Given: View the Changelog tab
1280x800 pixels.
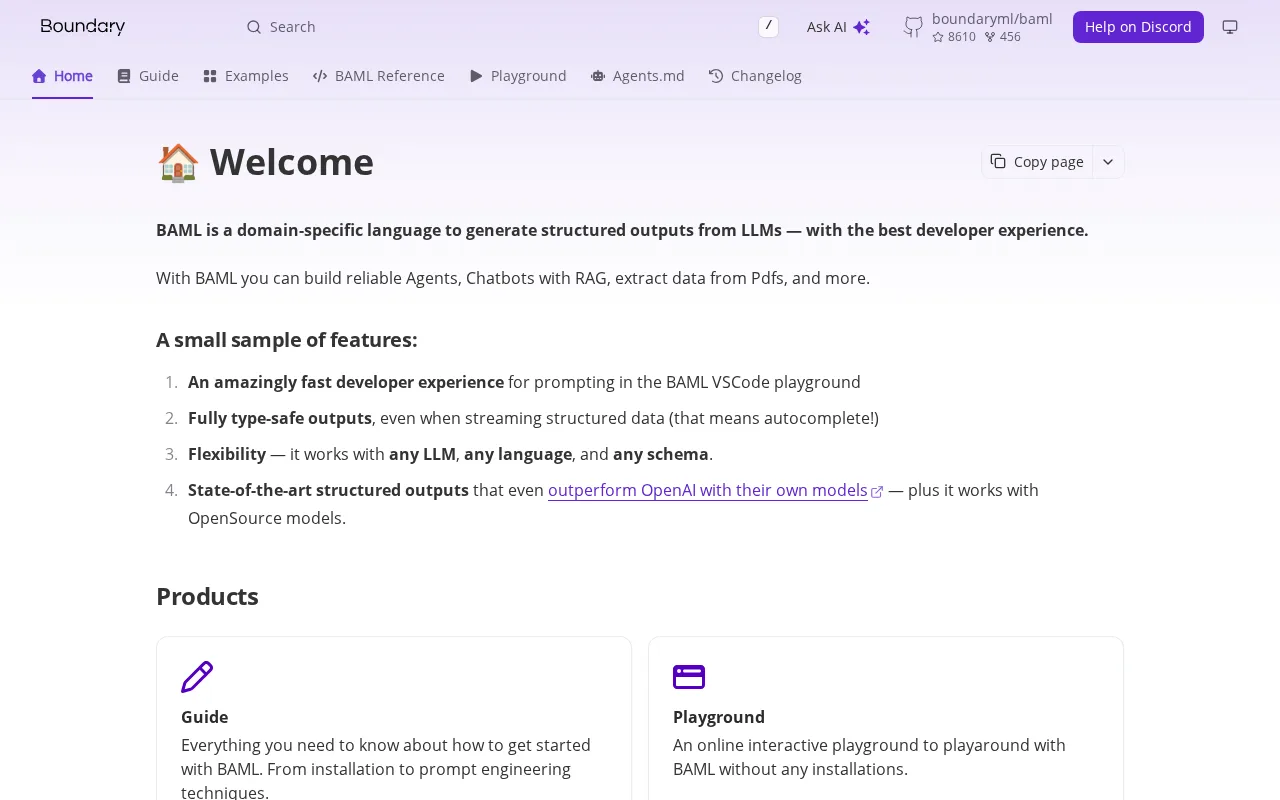Looking at the screenshot, I should (x=755, y=76).
